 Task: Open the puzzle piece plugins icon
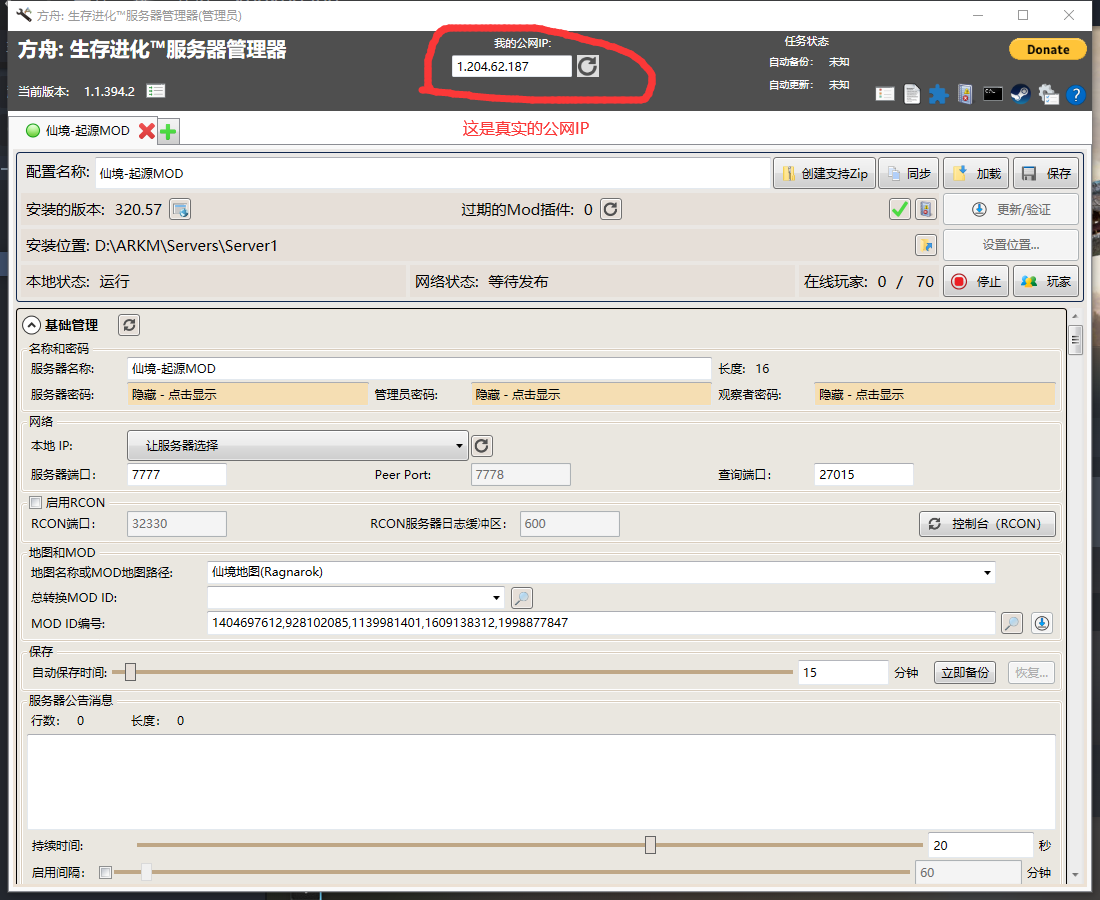click(x=938, y=94)
